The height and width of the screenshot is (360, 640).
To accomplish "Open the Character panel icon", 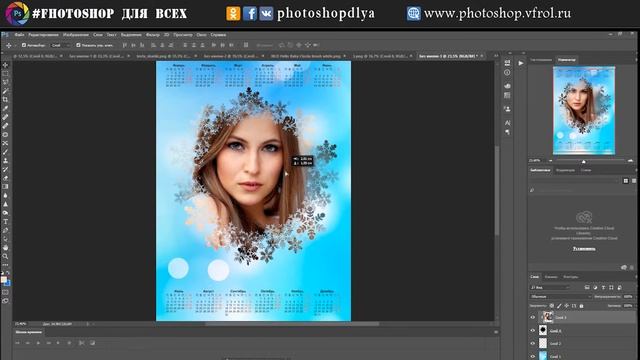I will [507, 123].
